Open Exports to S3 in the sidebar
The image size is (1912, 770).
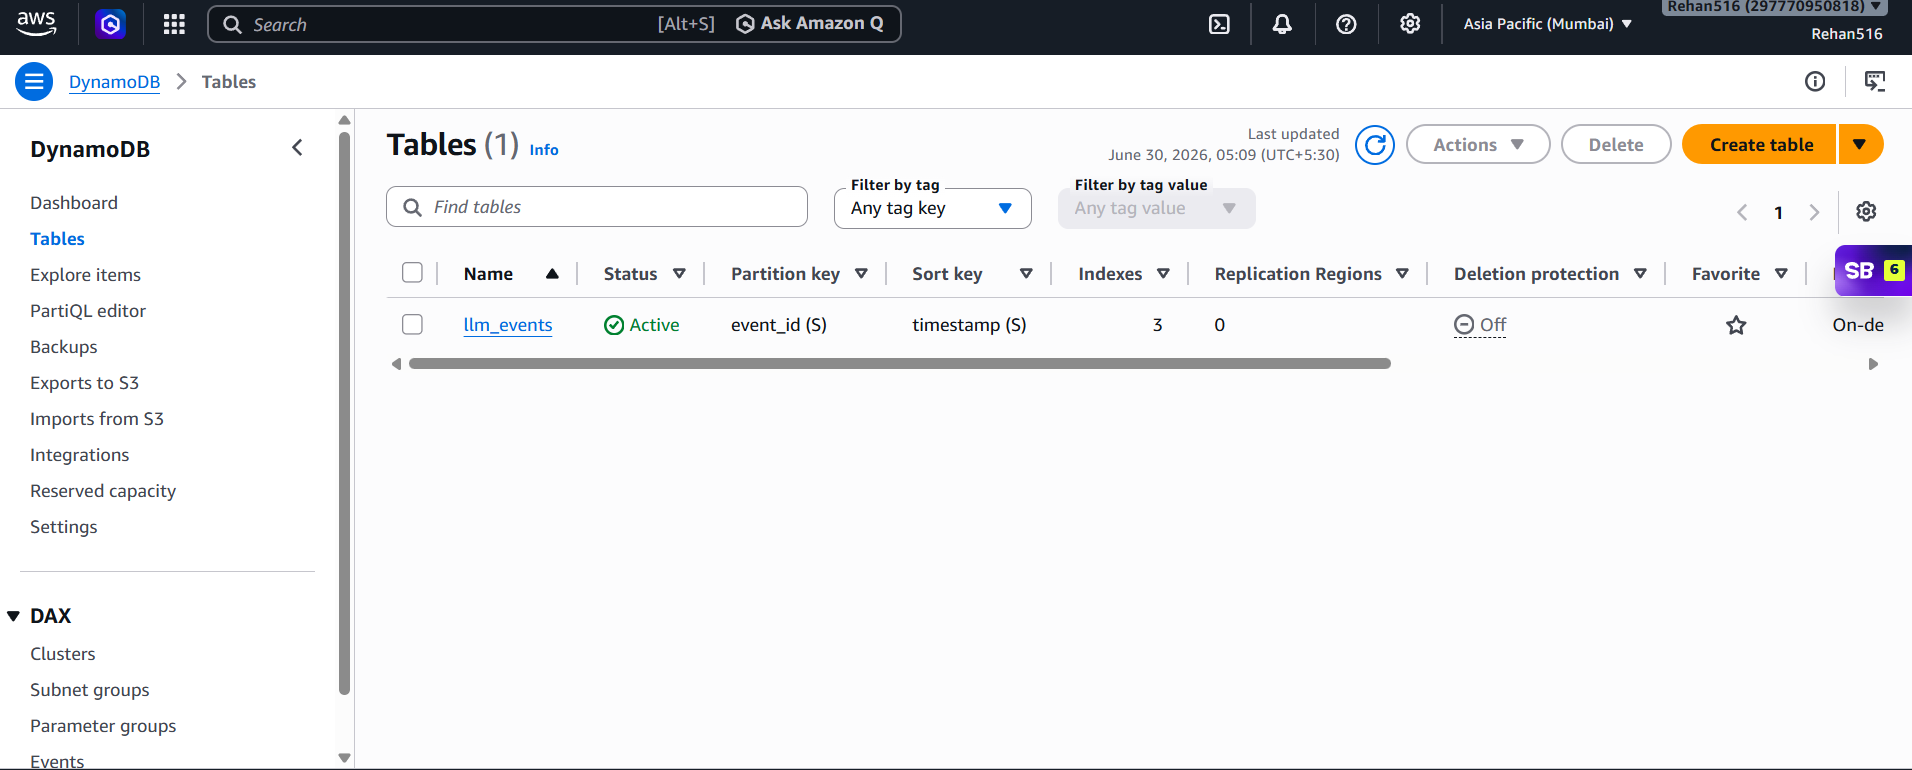(84, 383)
